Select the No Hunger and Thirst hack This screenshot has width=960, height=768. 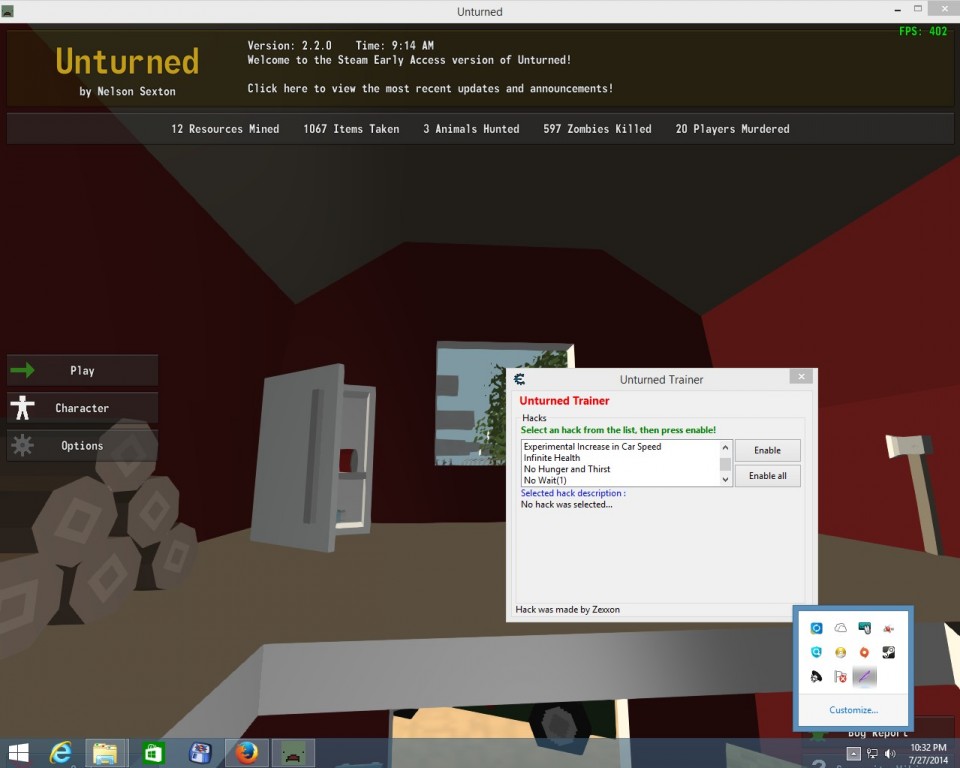coord(567,469)
